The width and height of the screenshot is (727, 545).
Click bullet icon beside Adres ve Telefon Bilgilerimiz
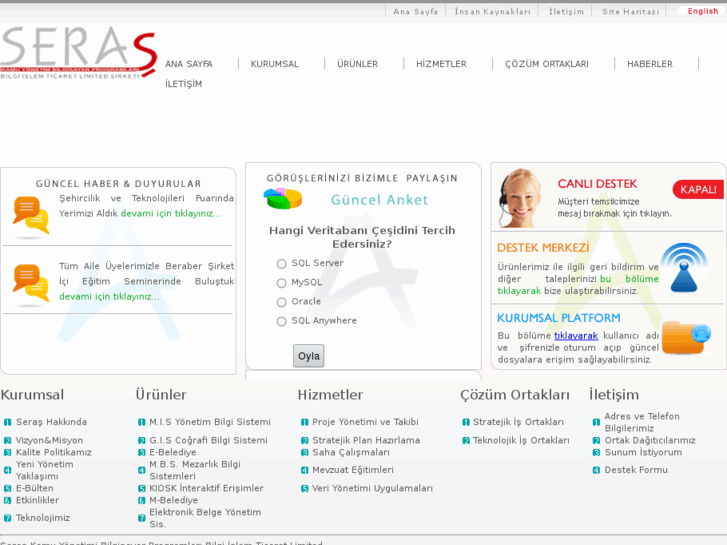pyautogui.click(x=596, y=422)
